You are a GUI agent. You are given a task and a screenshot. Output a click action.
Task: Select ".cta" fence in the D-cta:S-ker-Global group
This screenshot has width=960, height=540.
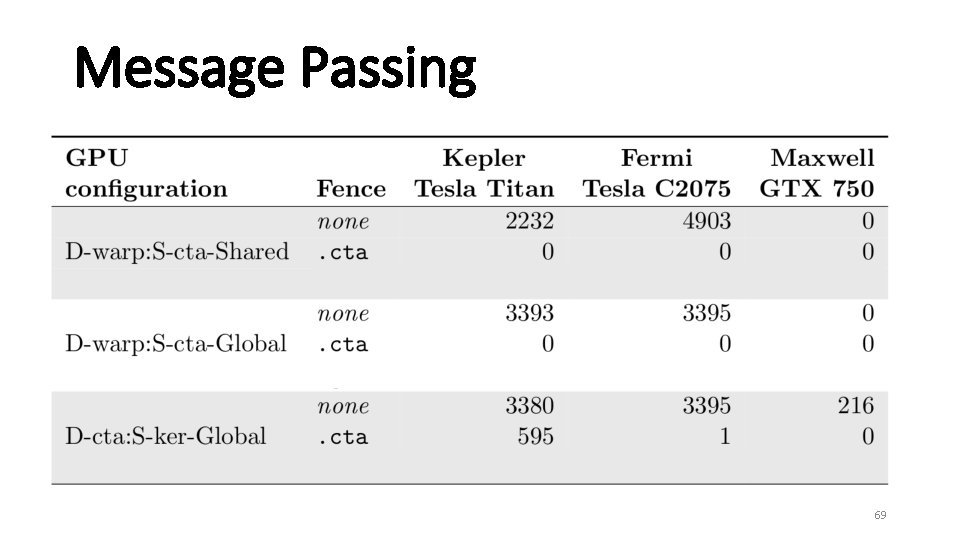point(342,437)
